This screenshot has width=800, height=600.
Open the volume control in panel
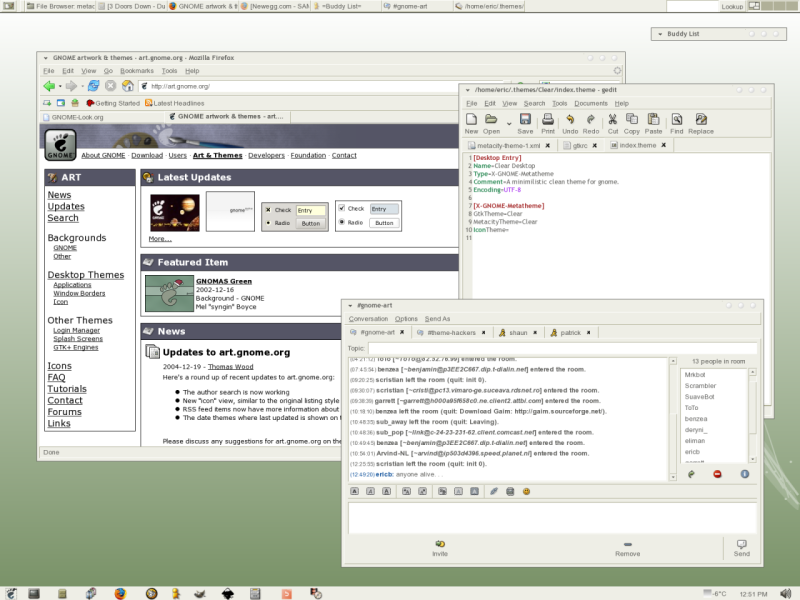pyautogui.click(x=786, y=593)
